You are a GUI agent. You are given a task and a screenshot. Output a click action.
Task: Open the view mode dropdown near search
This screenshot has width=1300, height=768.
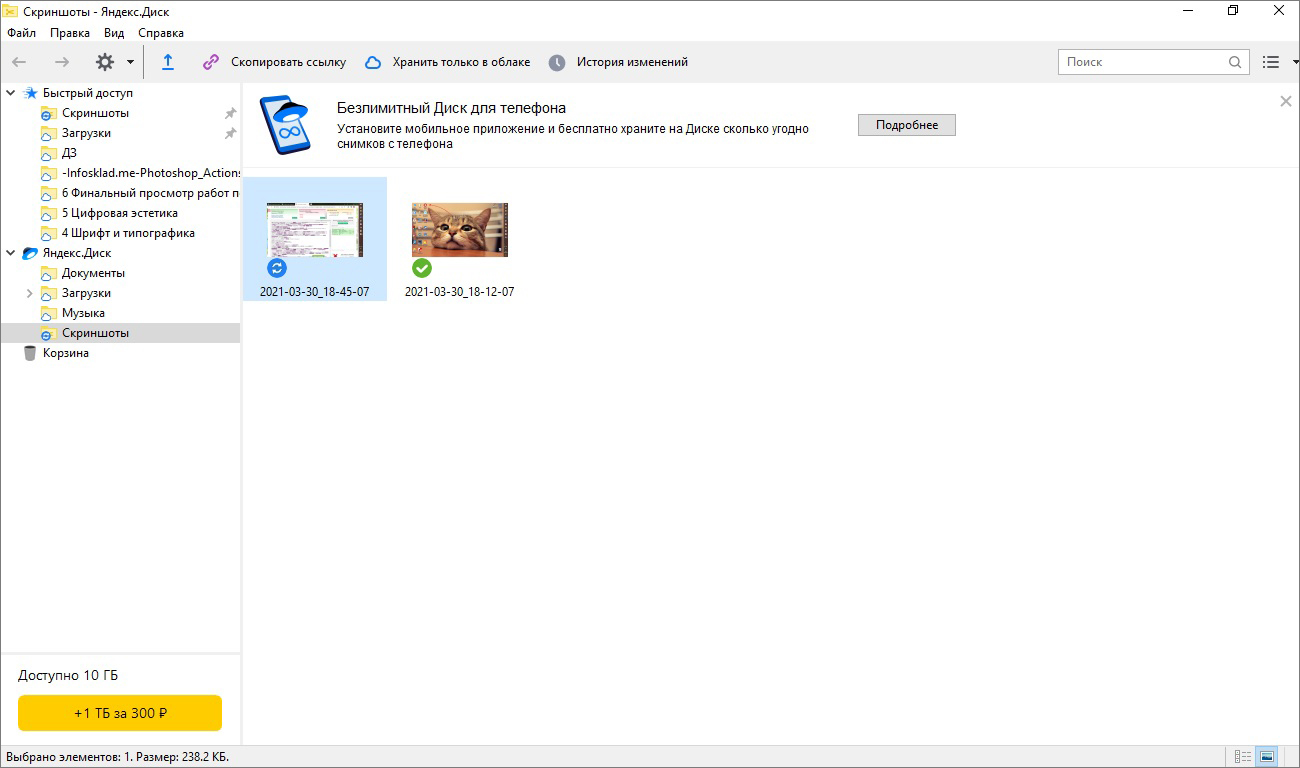point(1296,62)
